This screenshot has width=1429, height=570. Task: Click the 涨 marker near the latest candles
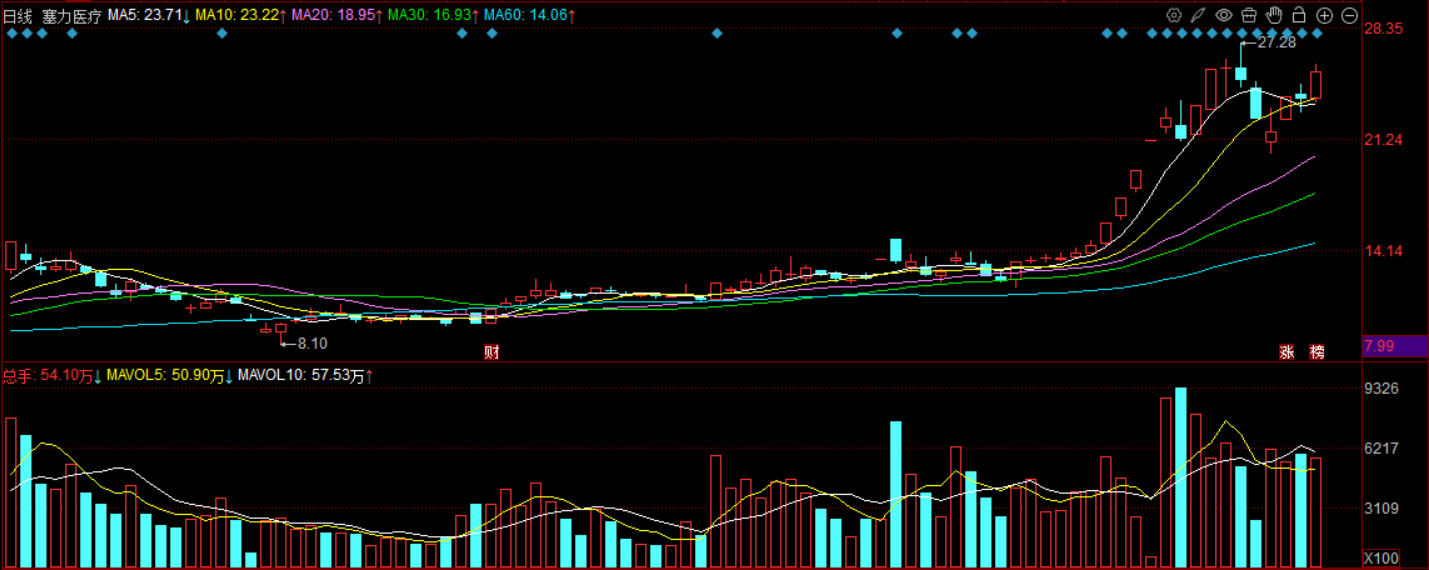1287,352
